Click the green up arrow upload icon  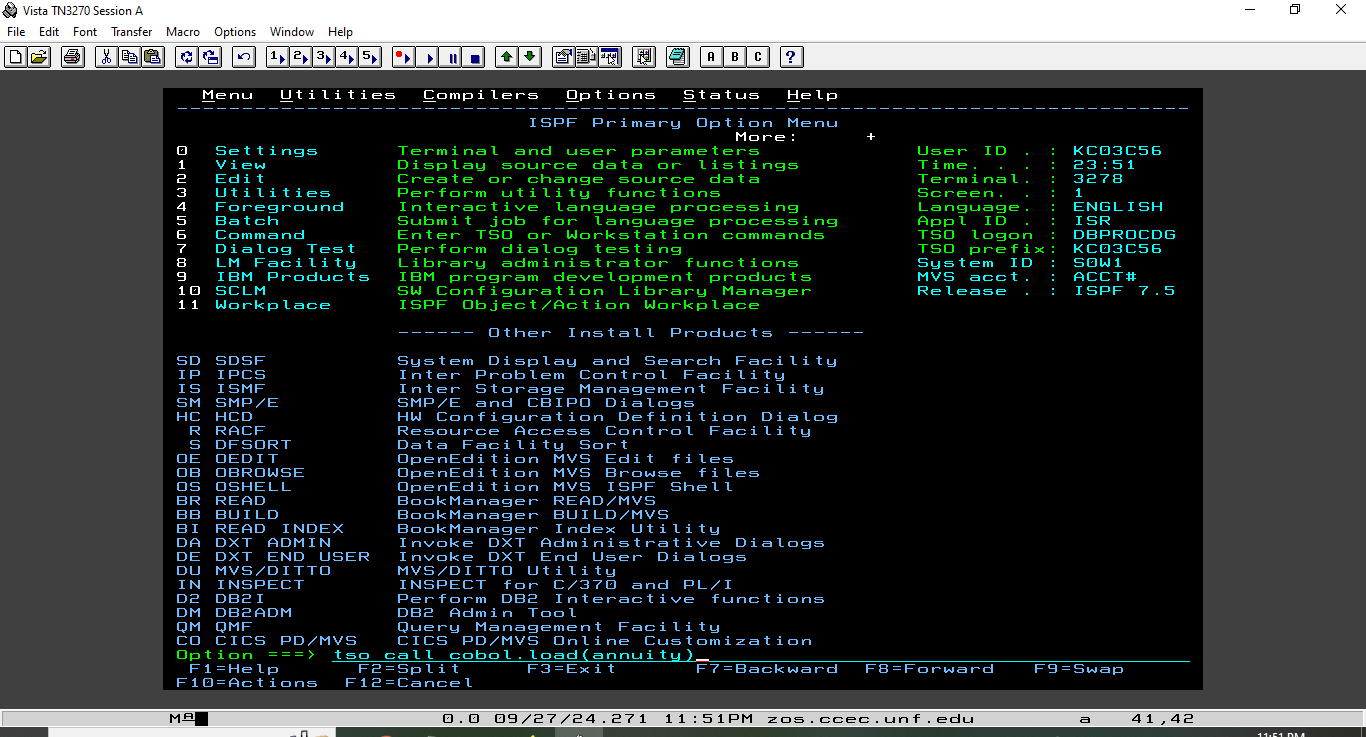[x=507, y=57]
